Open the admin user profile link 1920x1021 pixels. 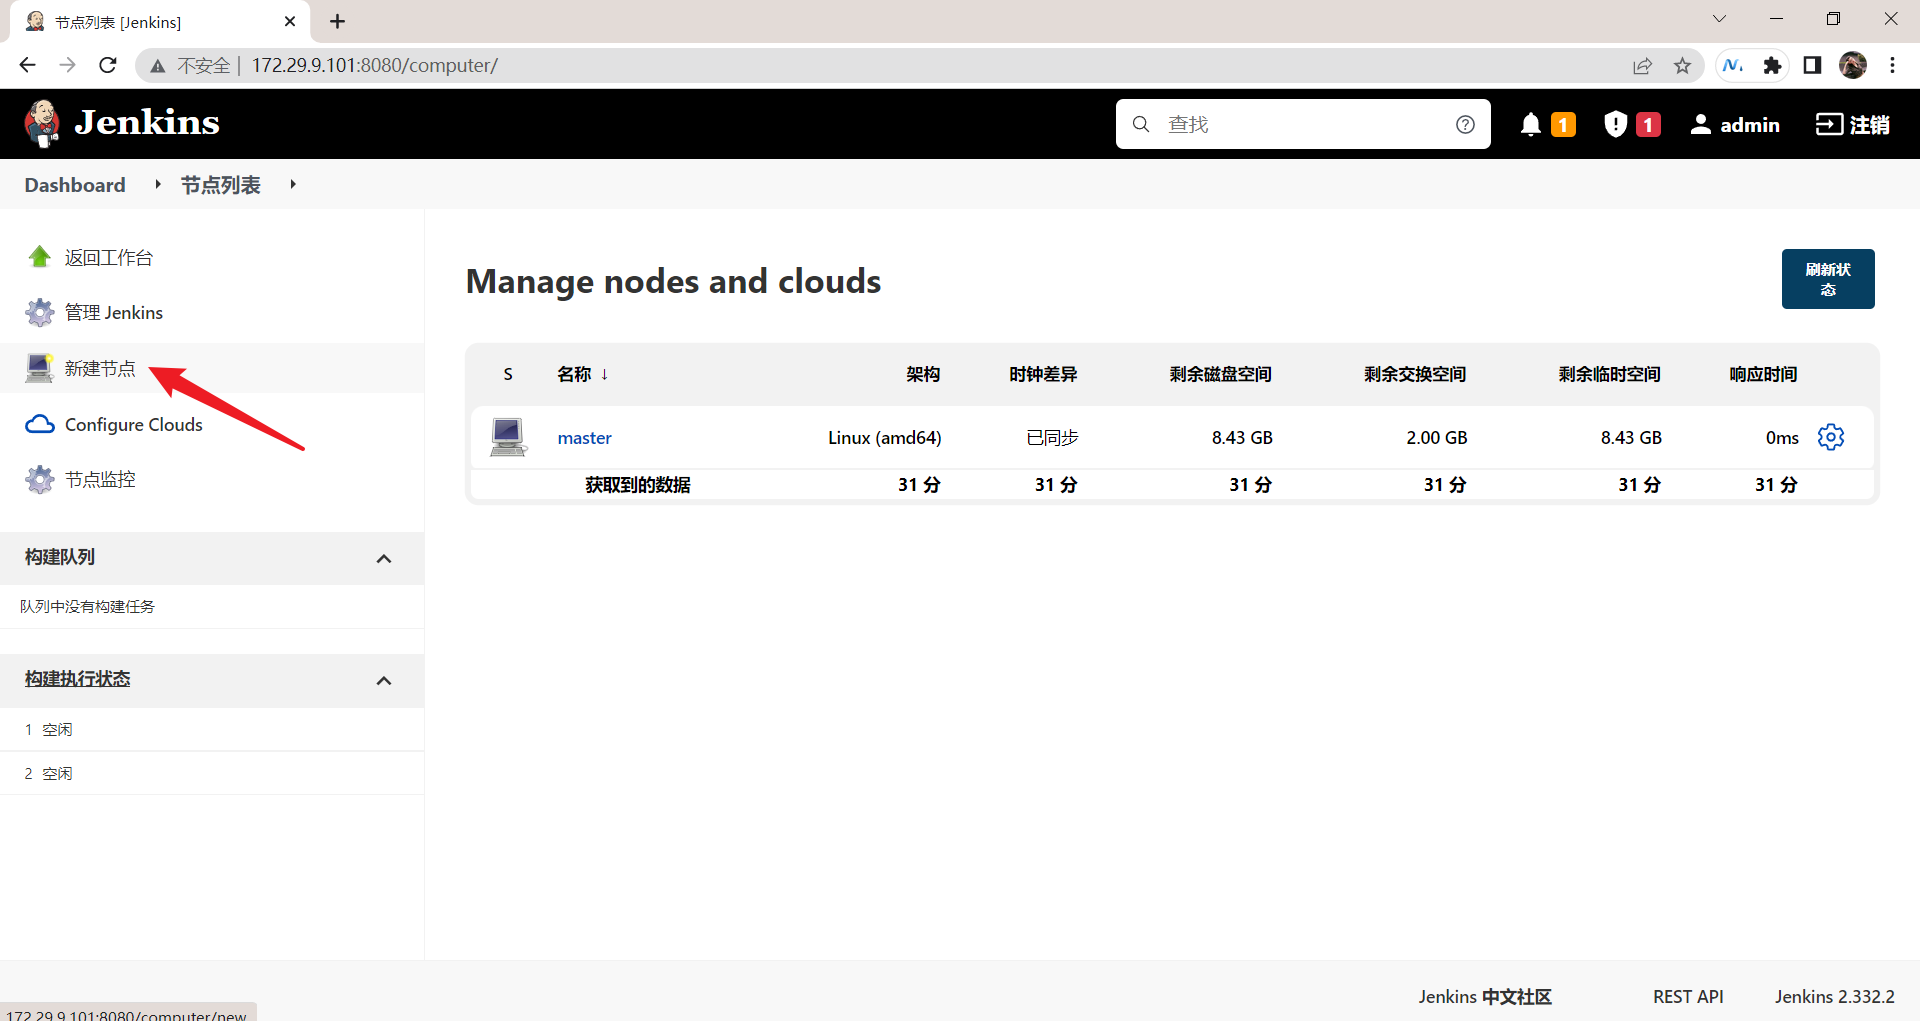1735,124
